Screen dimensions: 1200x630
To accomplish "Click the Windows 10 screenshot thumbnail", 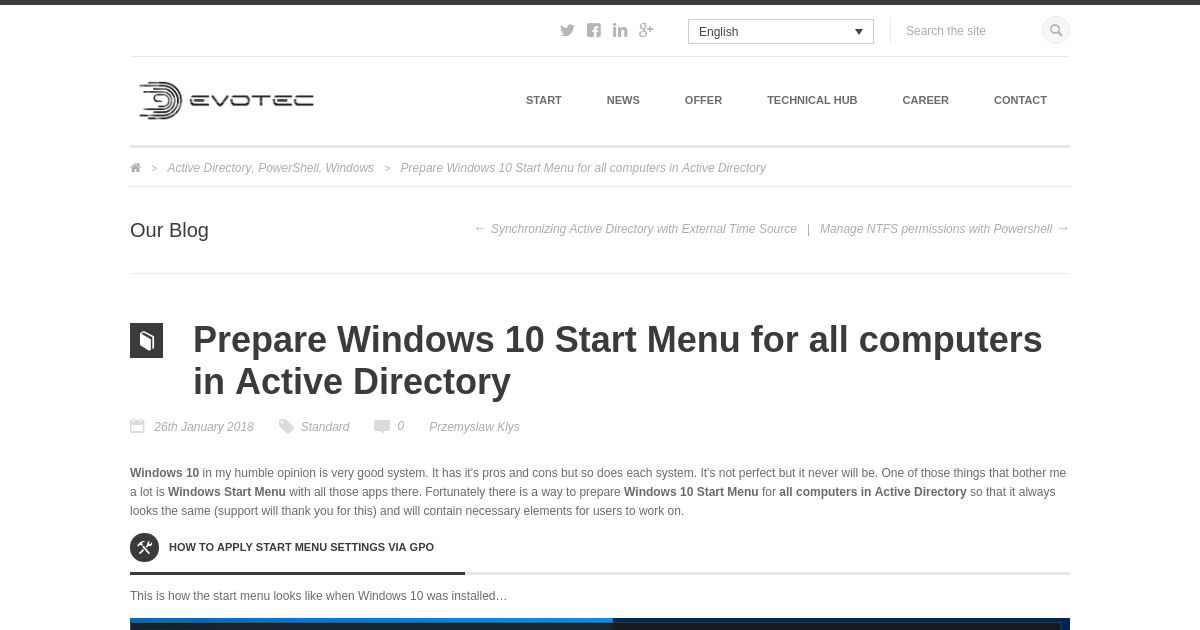I will (600, 624).
